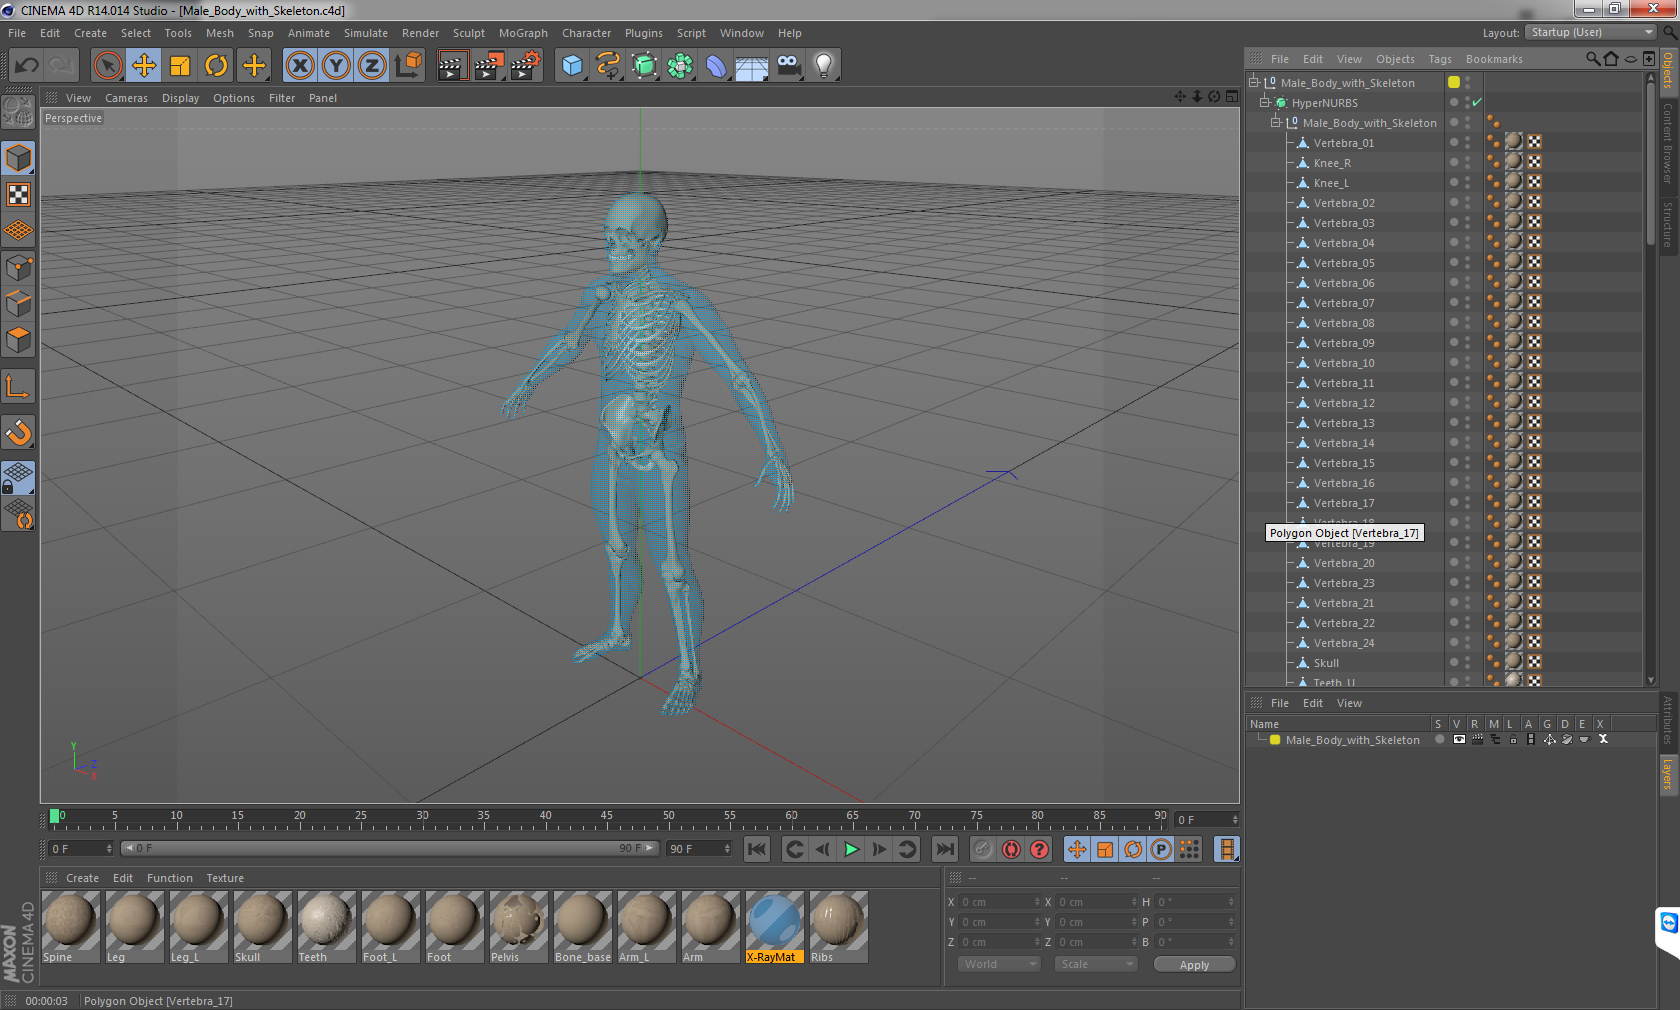The width and height of the screenshot is (1680, 1010).
Task: Open the spline tools icon
Action: (x=608, y=66)
